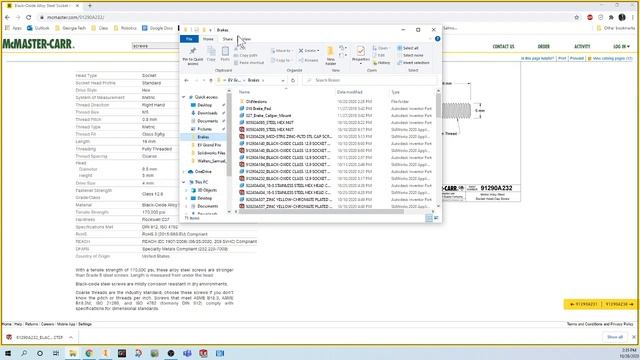Open the Explorer help icon
Screen dimensions: 640x360
pos(438,39)
